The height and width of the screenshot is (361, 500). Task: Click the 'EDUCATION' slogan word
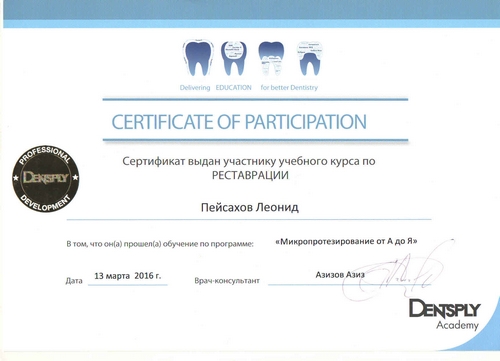coord(233,88)
